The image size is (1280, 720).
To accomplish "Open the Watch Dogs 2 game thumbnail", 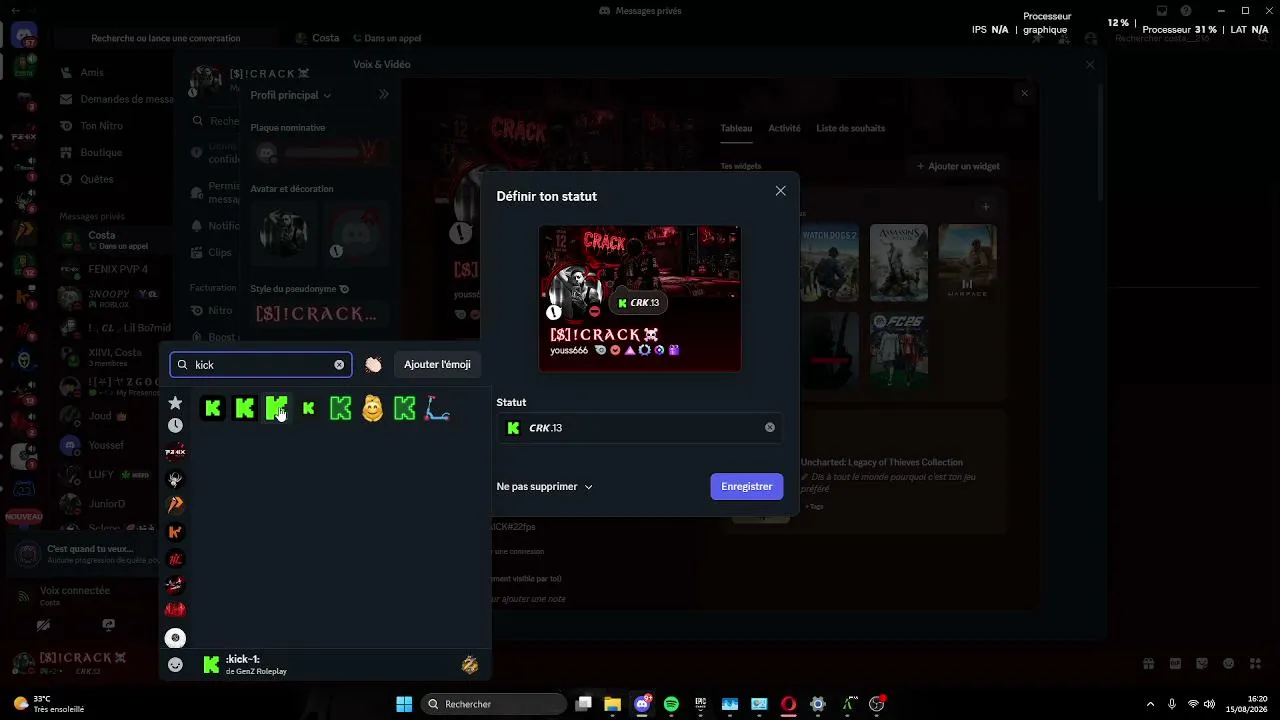I will [x=829, y=263].
